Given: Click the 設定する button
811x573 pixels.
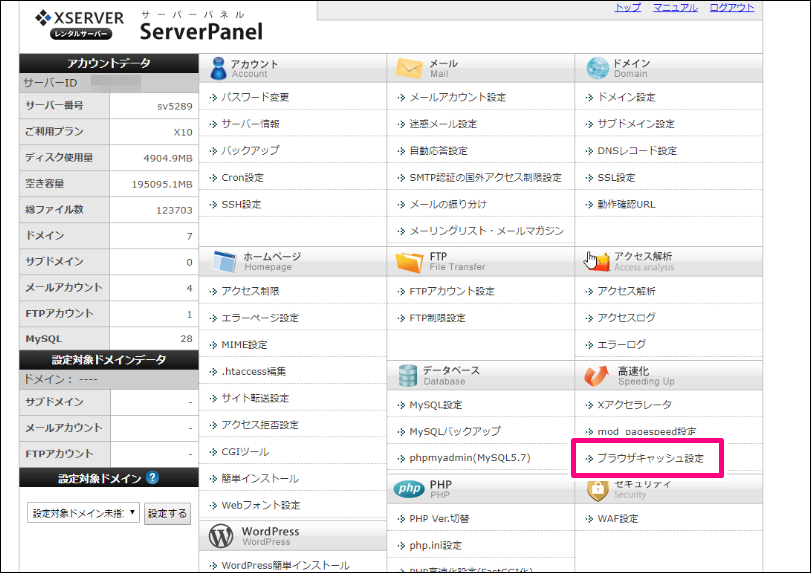Looking at the screenshot, I should [x=167, y=514].
